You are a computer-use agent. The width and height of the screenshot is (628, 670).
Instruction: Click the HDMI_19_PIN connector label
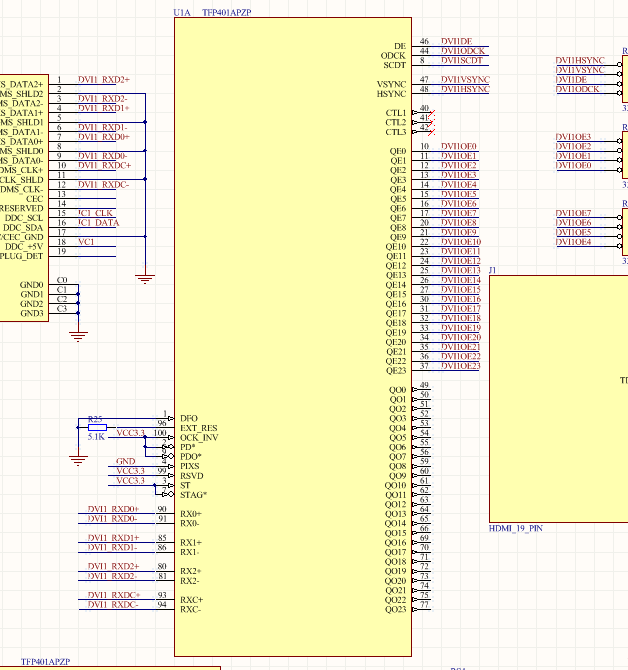pos(516,529)
